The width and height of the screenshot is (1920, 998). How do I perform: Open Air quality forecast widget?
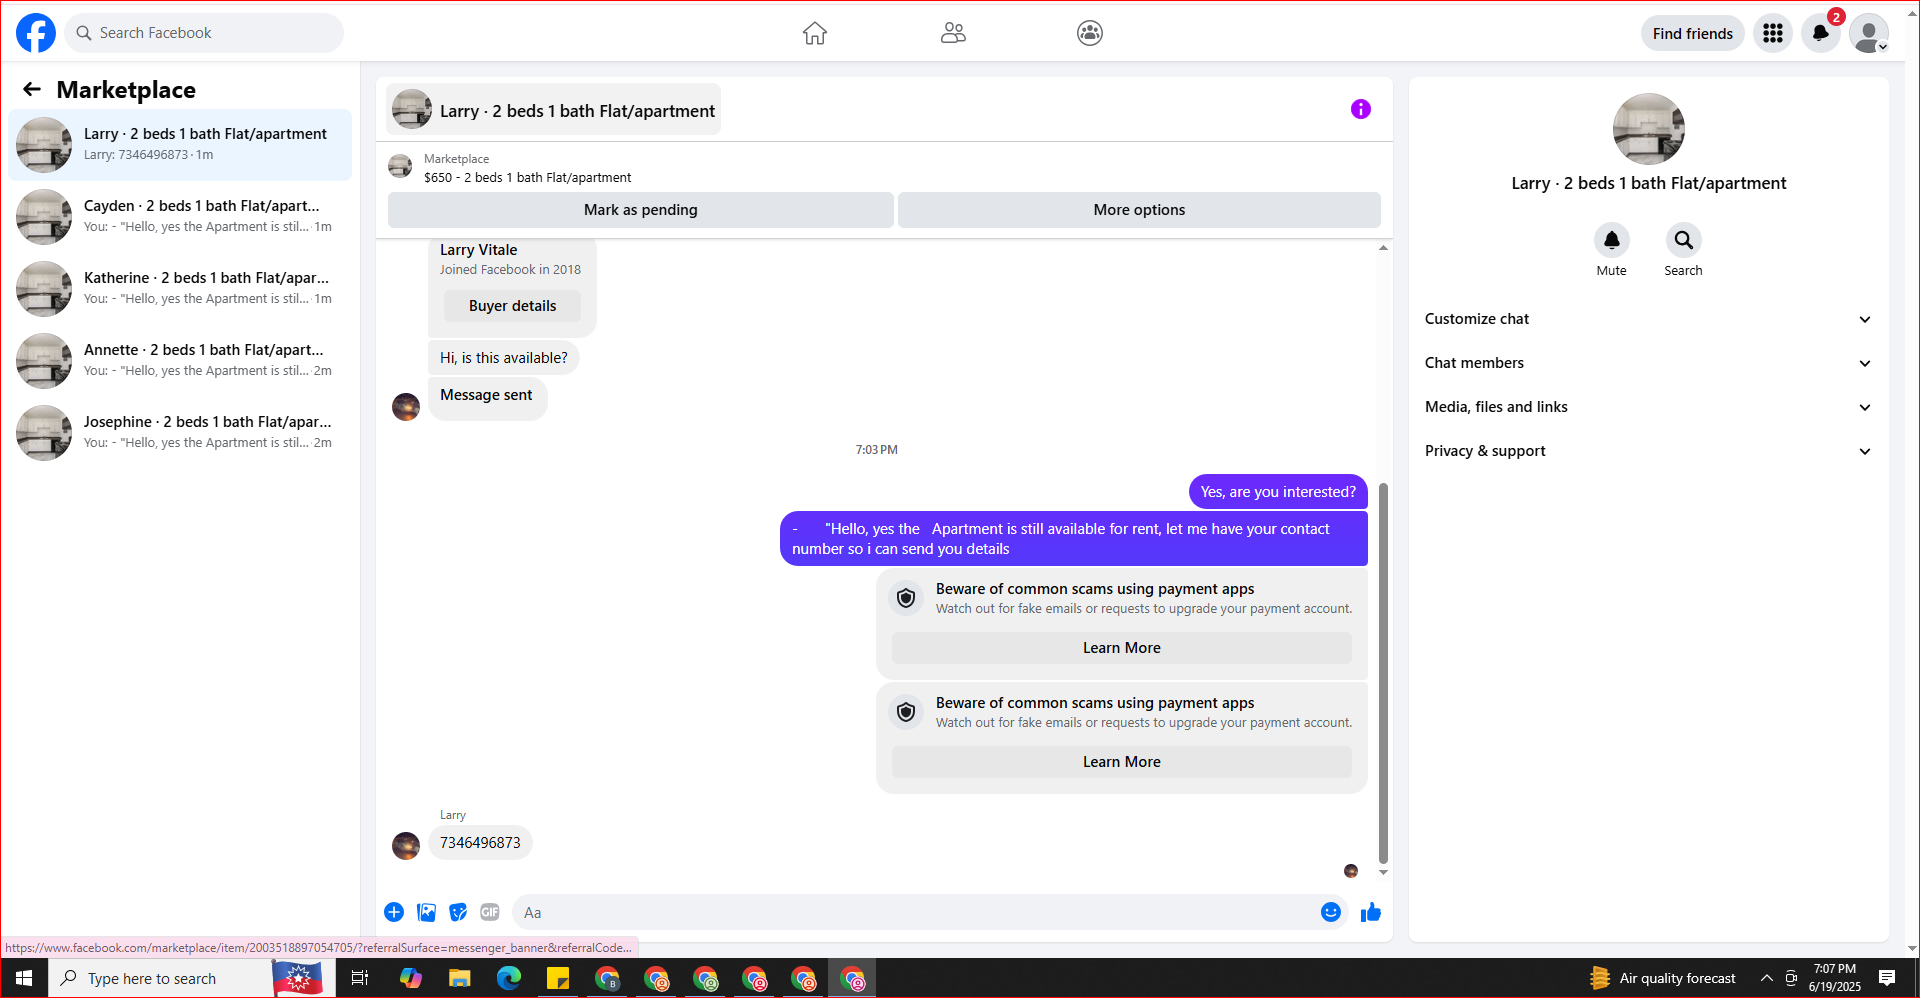click(1662, 978)
